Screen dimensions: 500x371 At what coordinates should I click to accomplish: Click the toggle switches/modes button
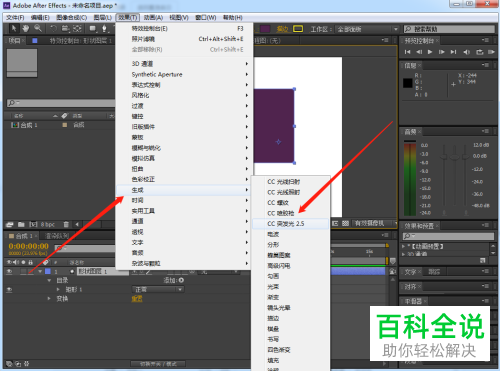coord(158,364)
